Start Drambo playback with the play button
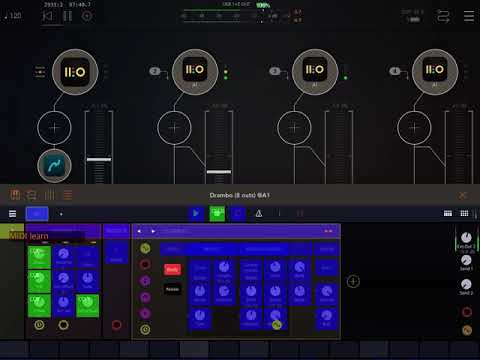 (196, 214)
